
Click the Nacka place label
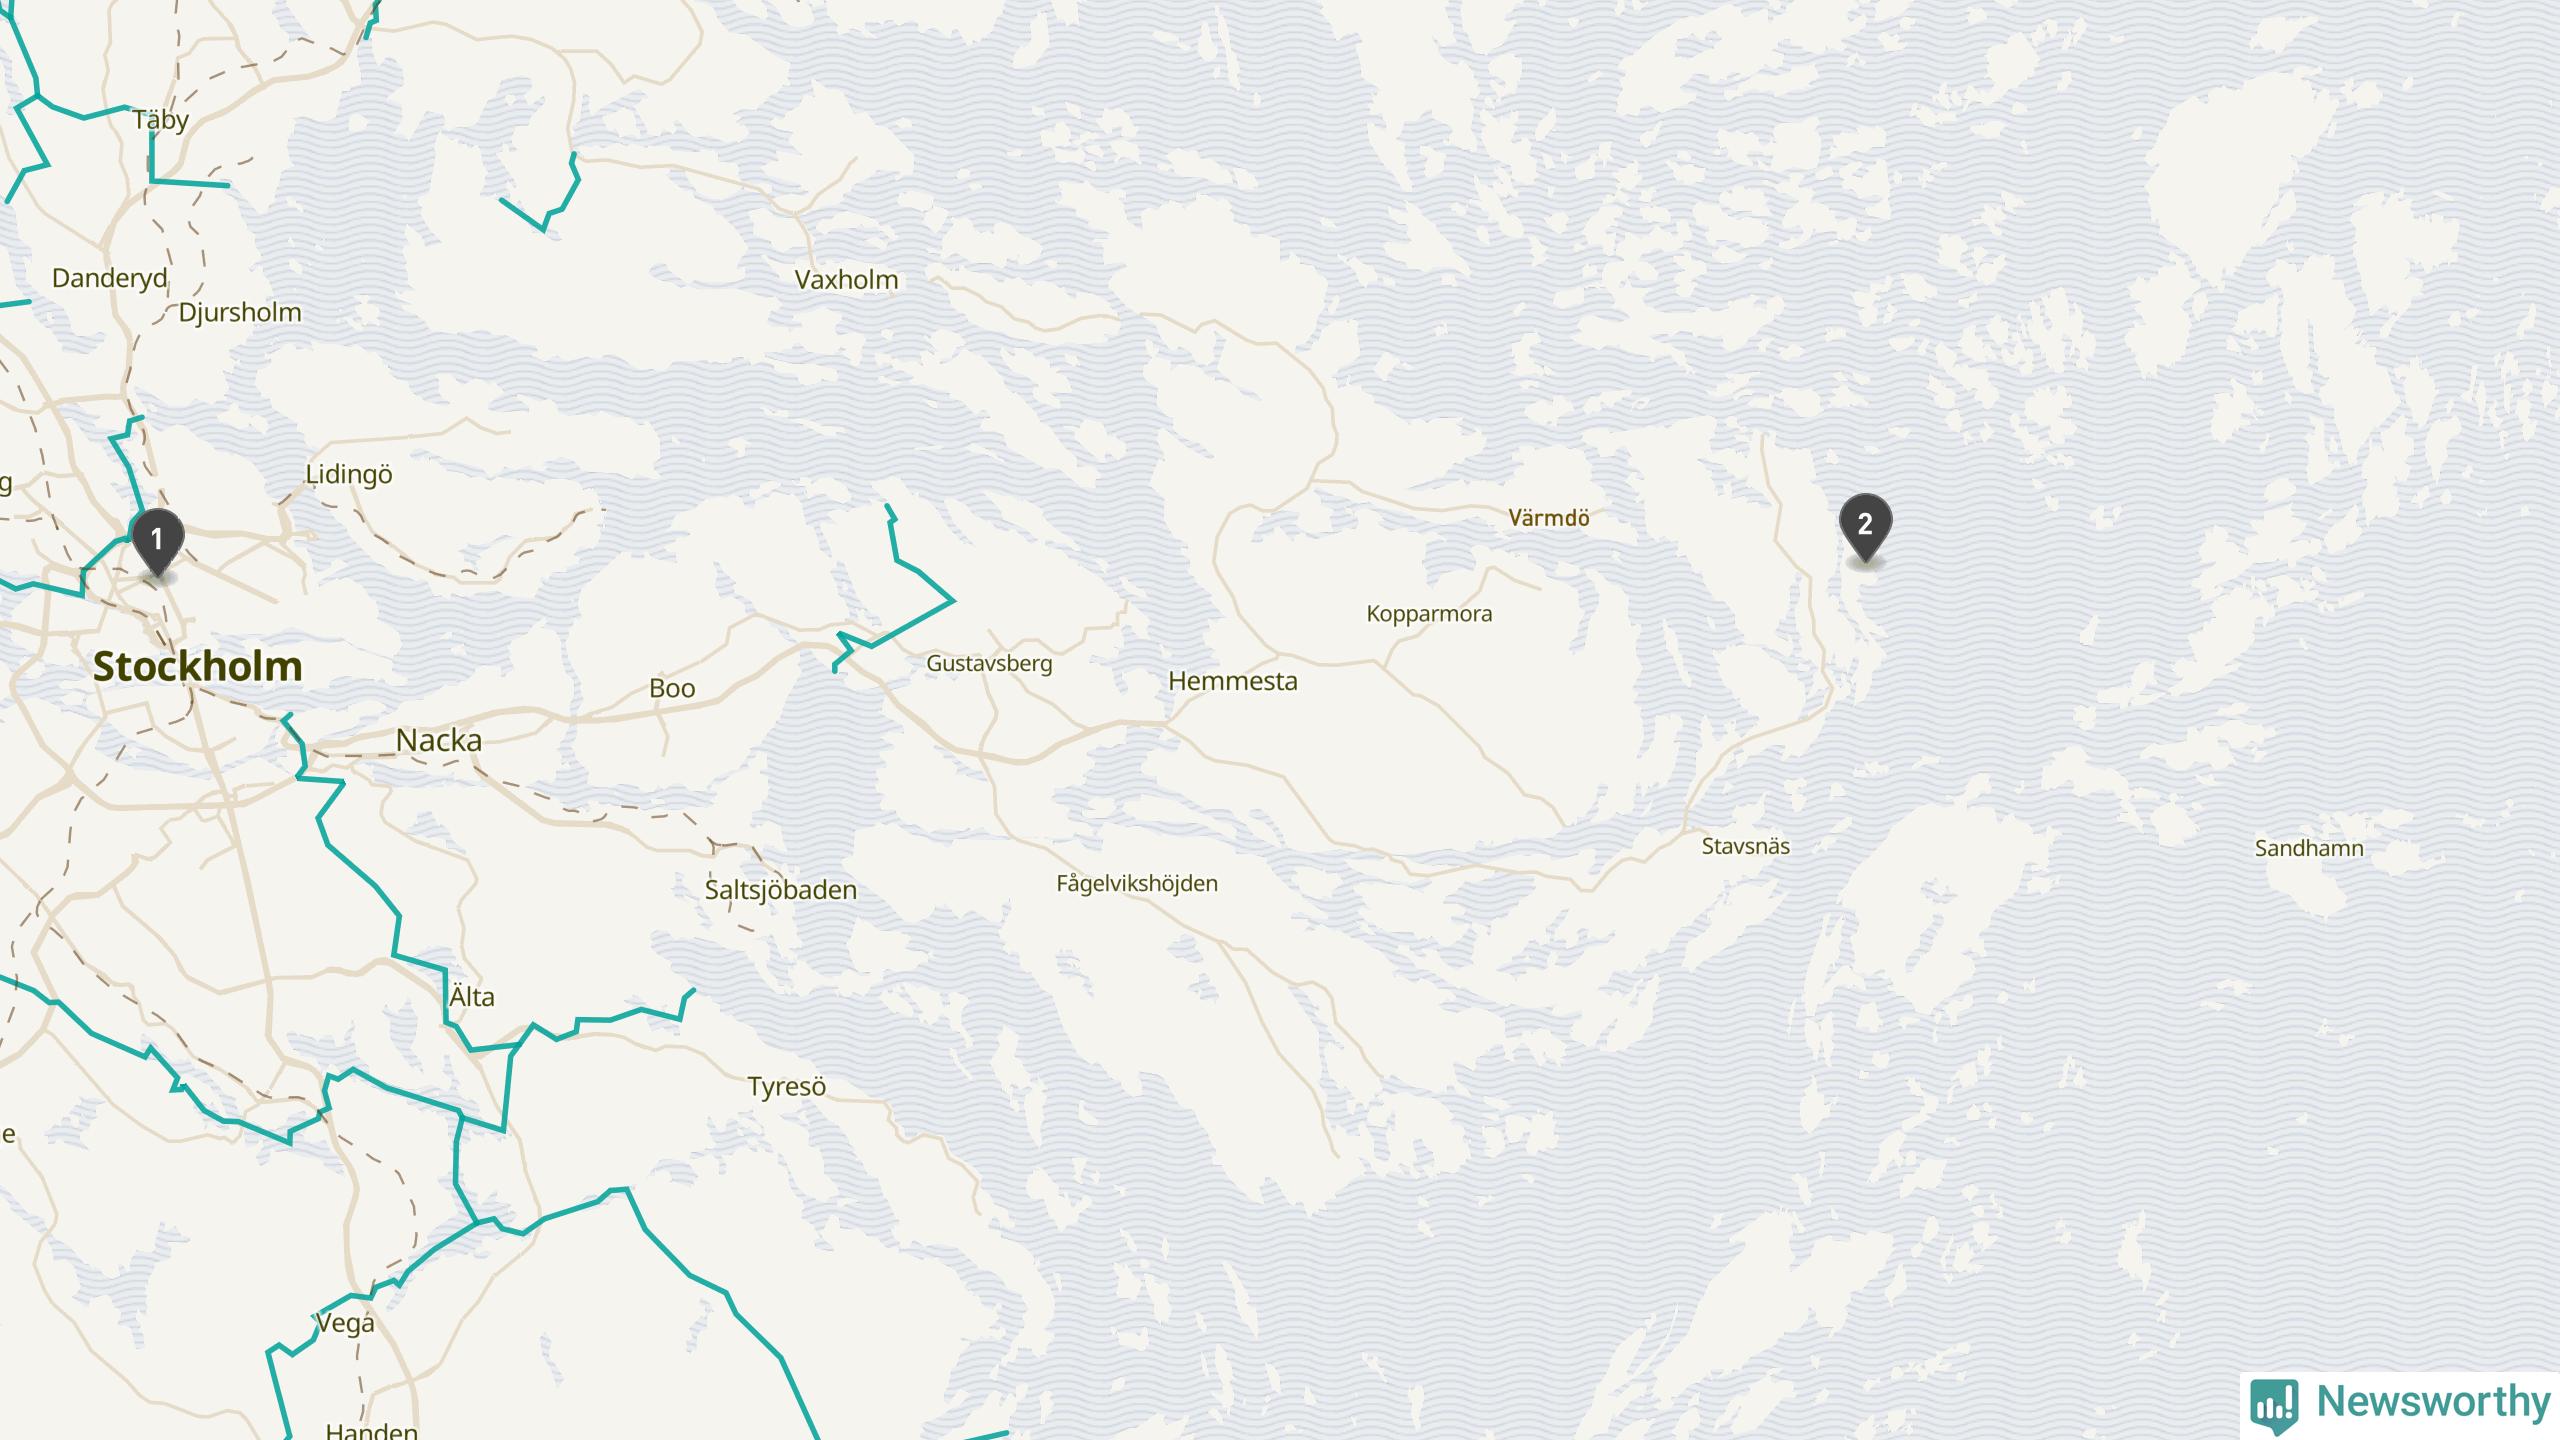tap(439, 740)
